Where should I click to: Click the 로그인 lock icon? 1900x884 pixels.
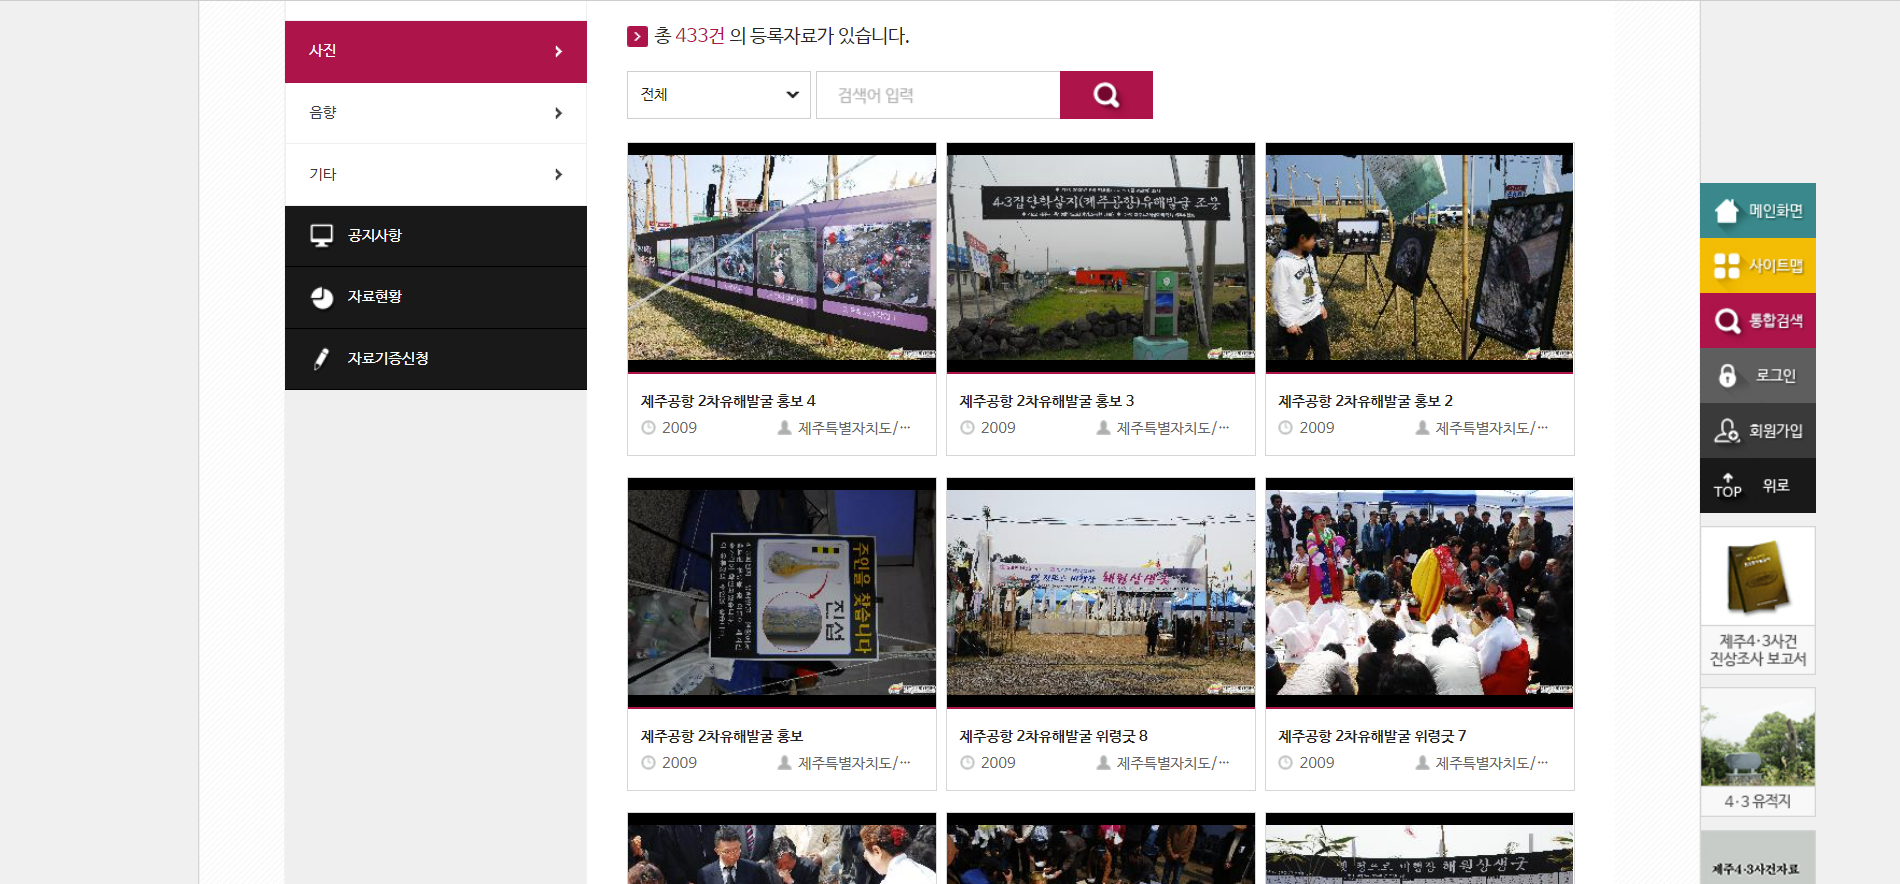[x=1727, y=375]
